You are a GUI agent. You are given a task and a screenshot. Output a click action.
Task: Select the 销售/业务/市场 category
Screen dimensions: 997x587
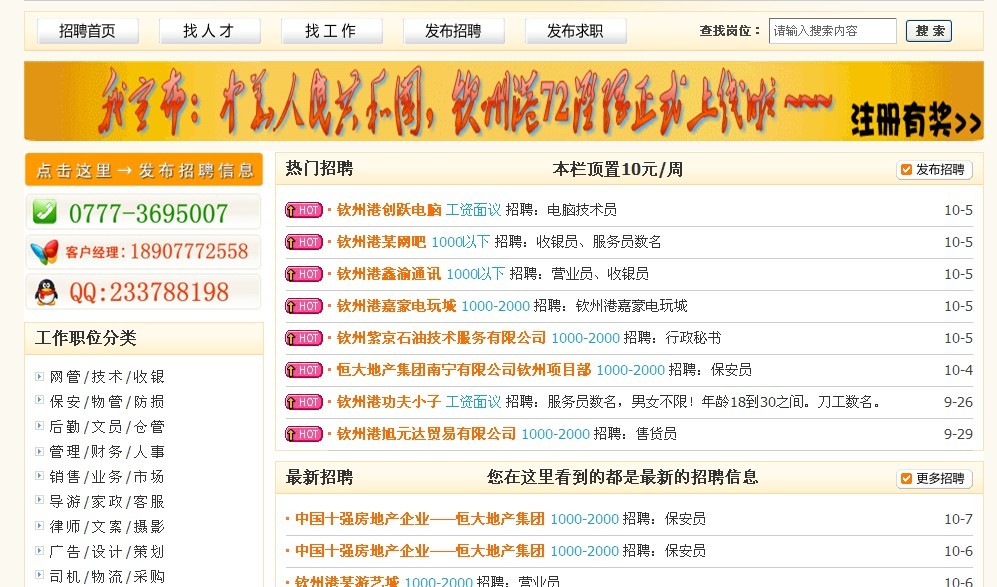[107, 476]
